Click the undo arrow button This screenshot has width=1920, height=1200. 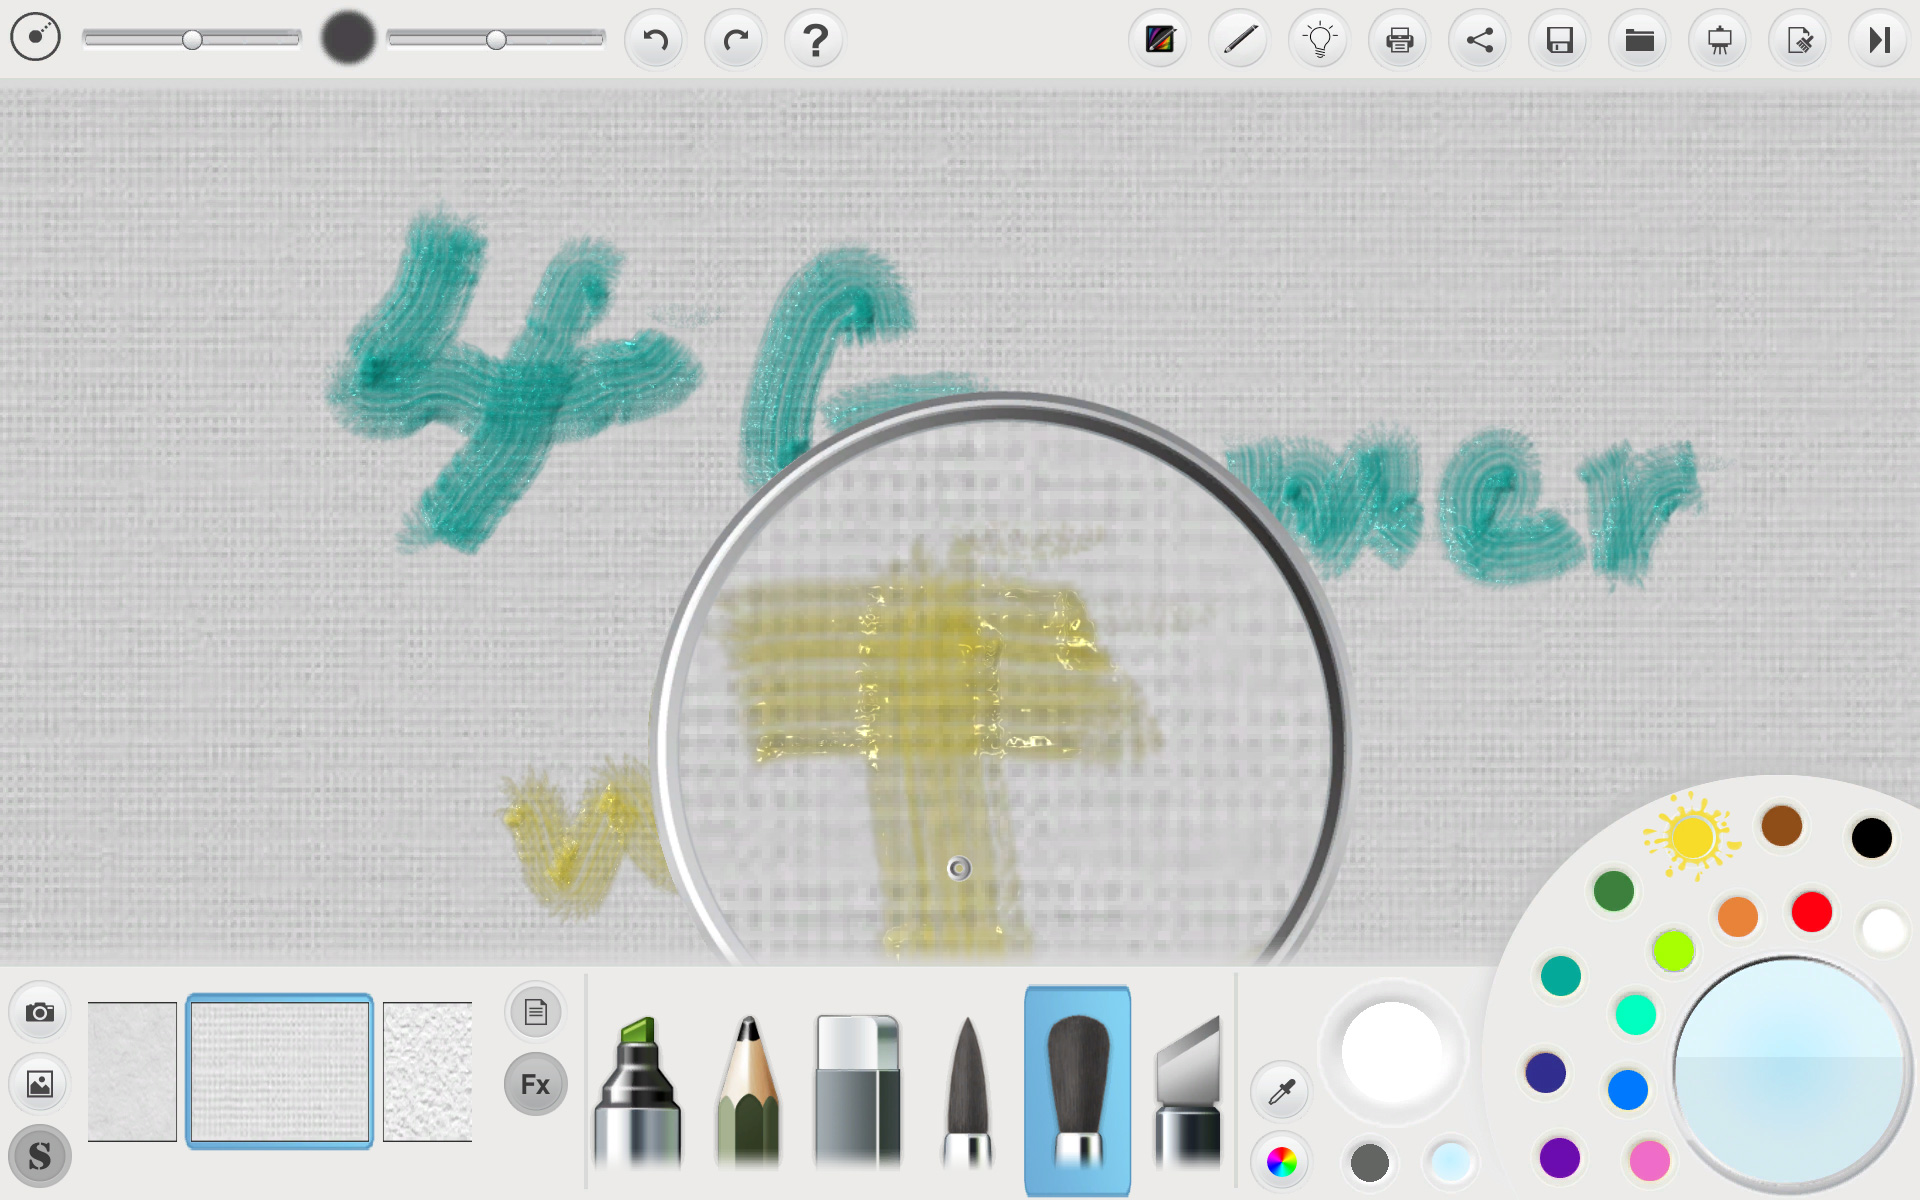(x=655, y=40)
